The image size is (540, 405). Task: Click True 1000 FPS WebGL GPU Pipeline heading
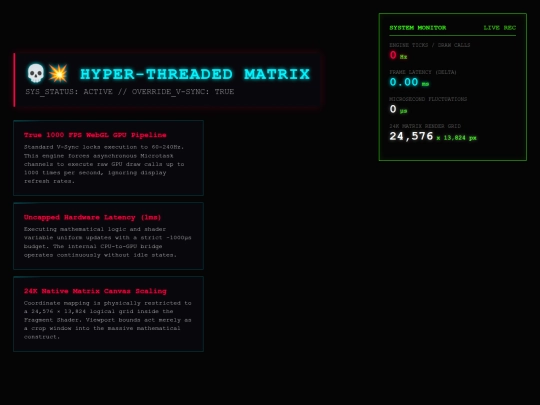(x=95, y=135)
